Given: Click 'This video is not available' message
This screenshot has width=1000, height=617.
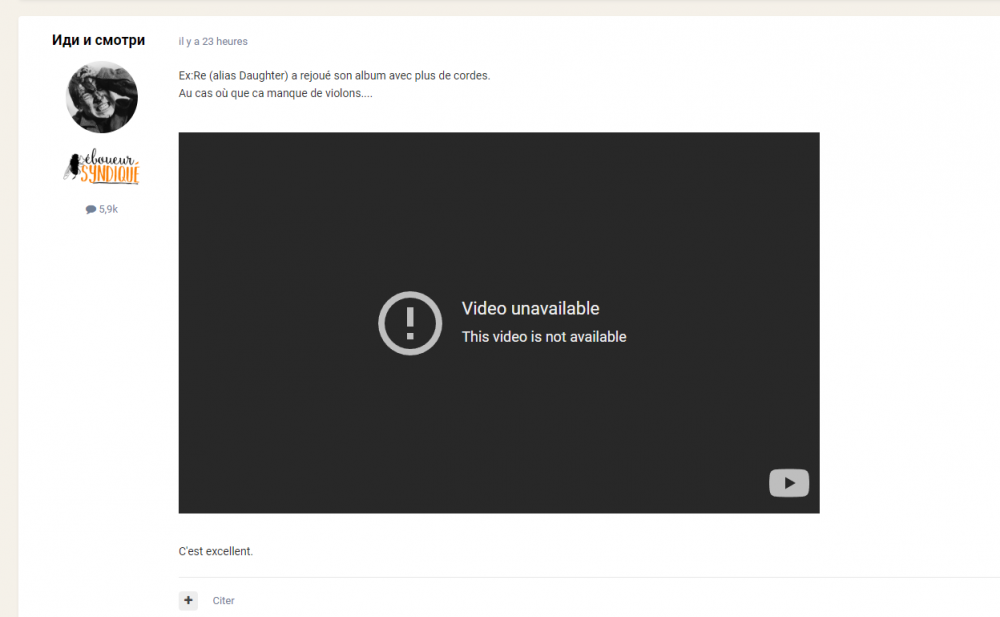Looking at the screenshot, I should [544, 337].
